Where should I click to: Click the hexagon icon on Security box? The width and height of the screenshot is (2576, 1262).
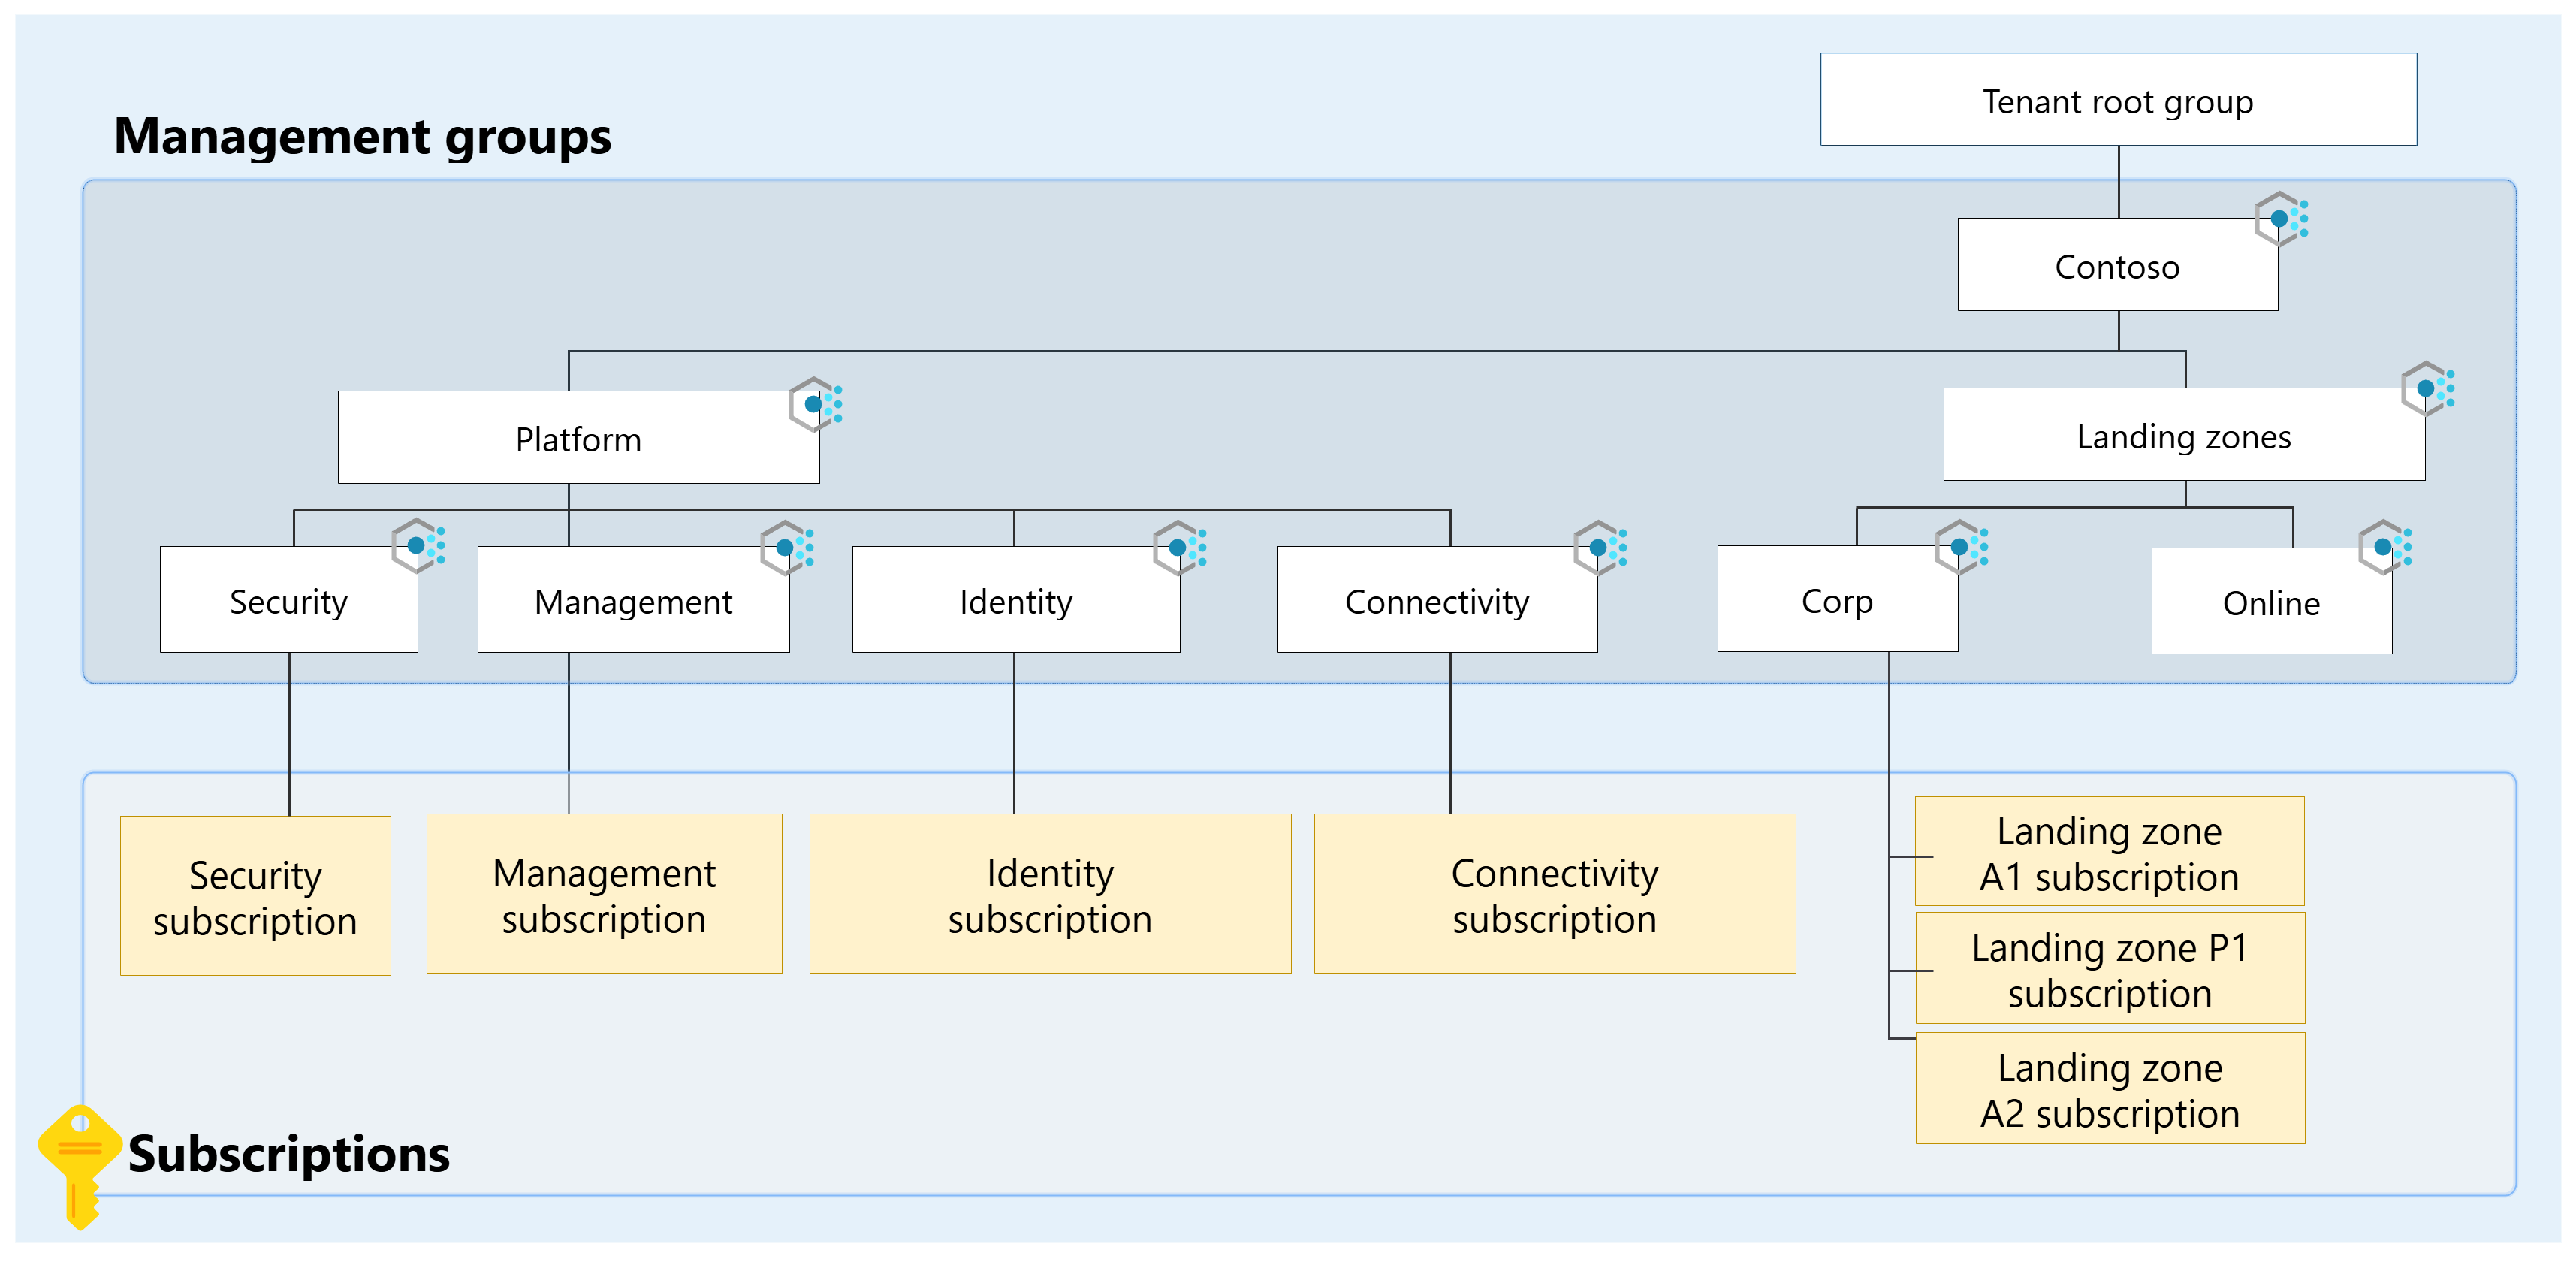[417, 546]
